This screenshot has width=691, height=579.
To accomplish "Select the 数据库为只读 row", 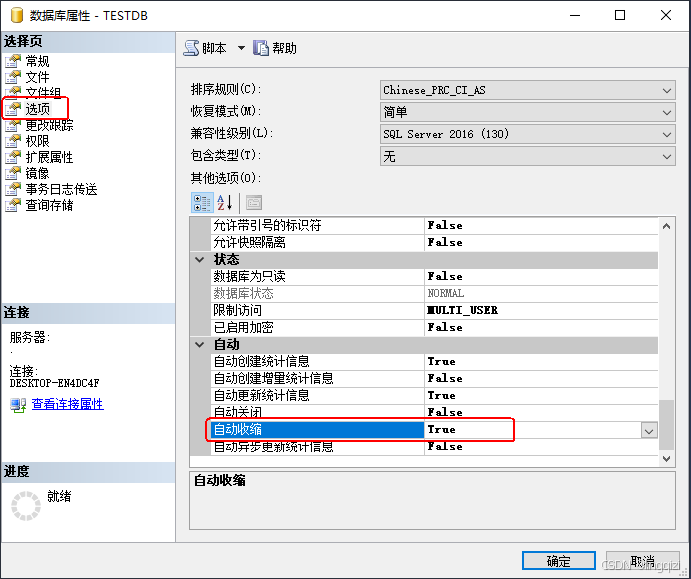I will pos(435,276).
